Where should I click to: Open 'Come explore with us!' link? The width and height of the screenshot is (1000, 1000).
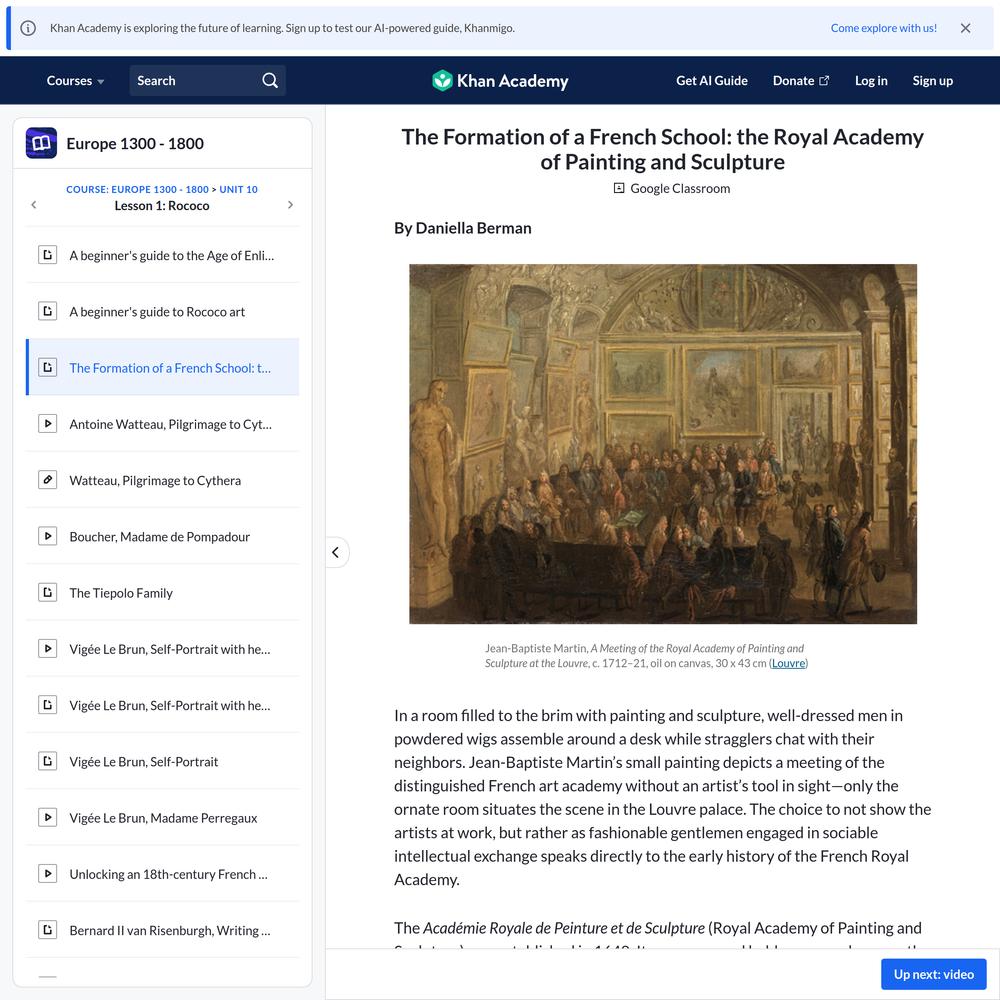(883, 28)
